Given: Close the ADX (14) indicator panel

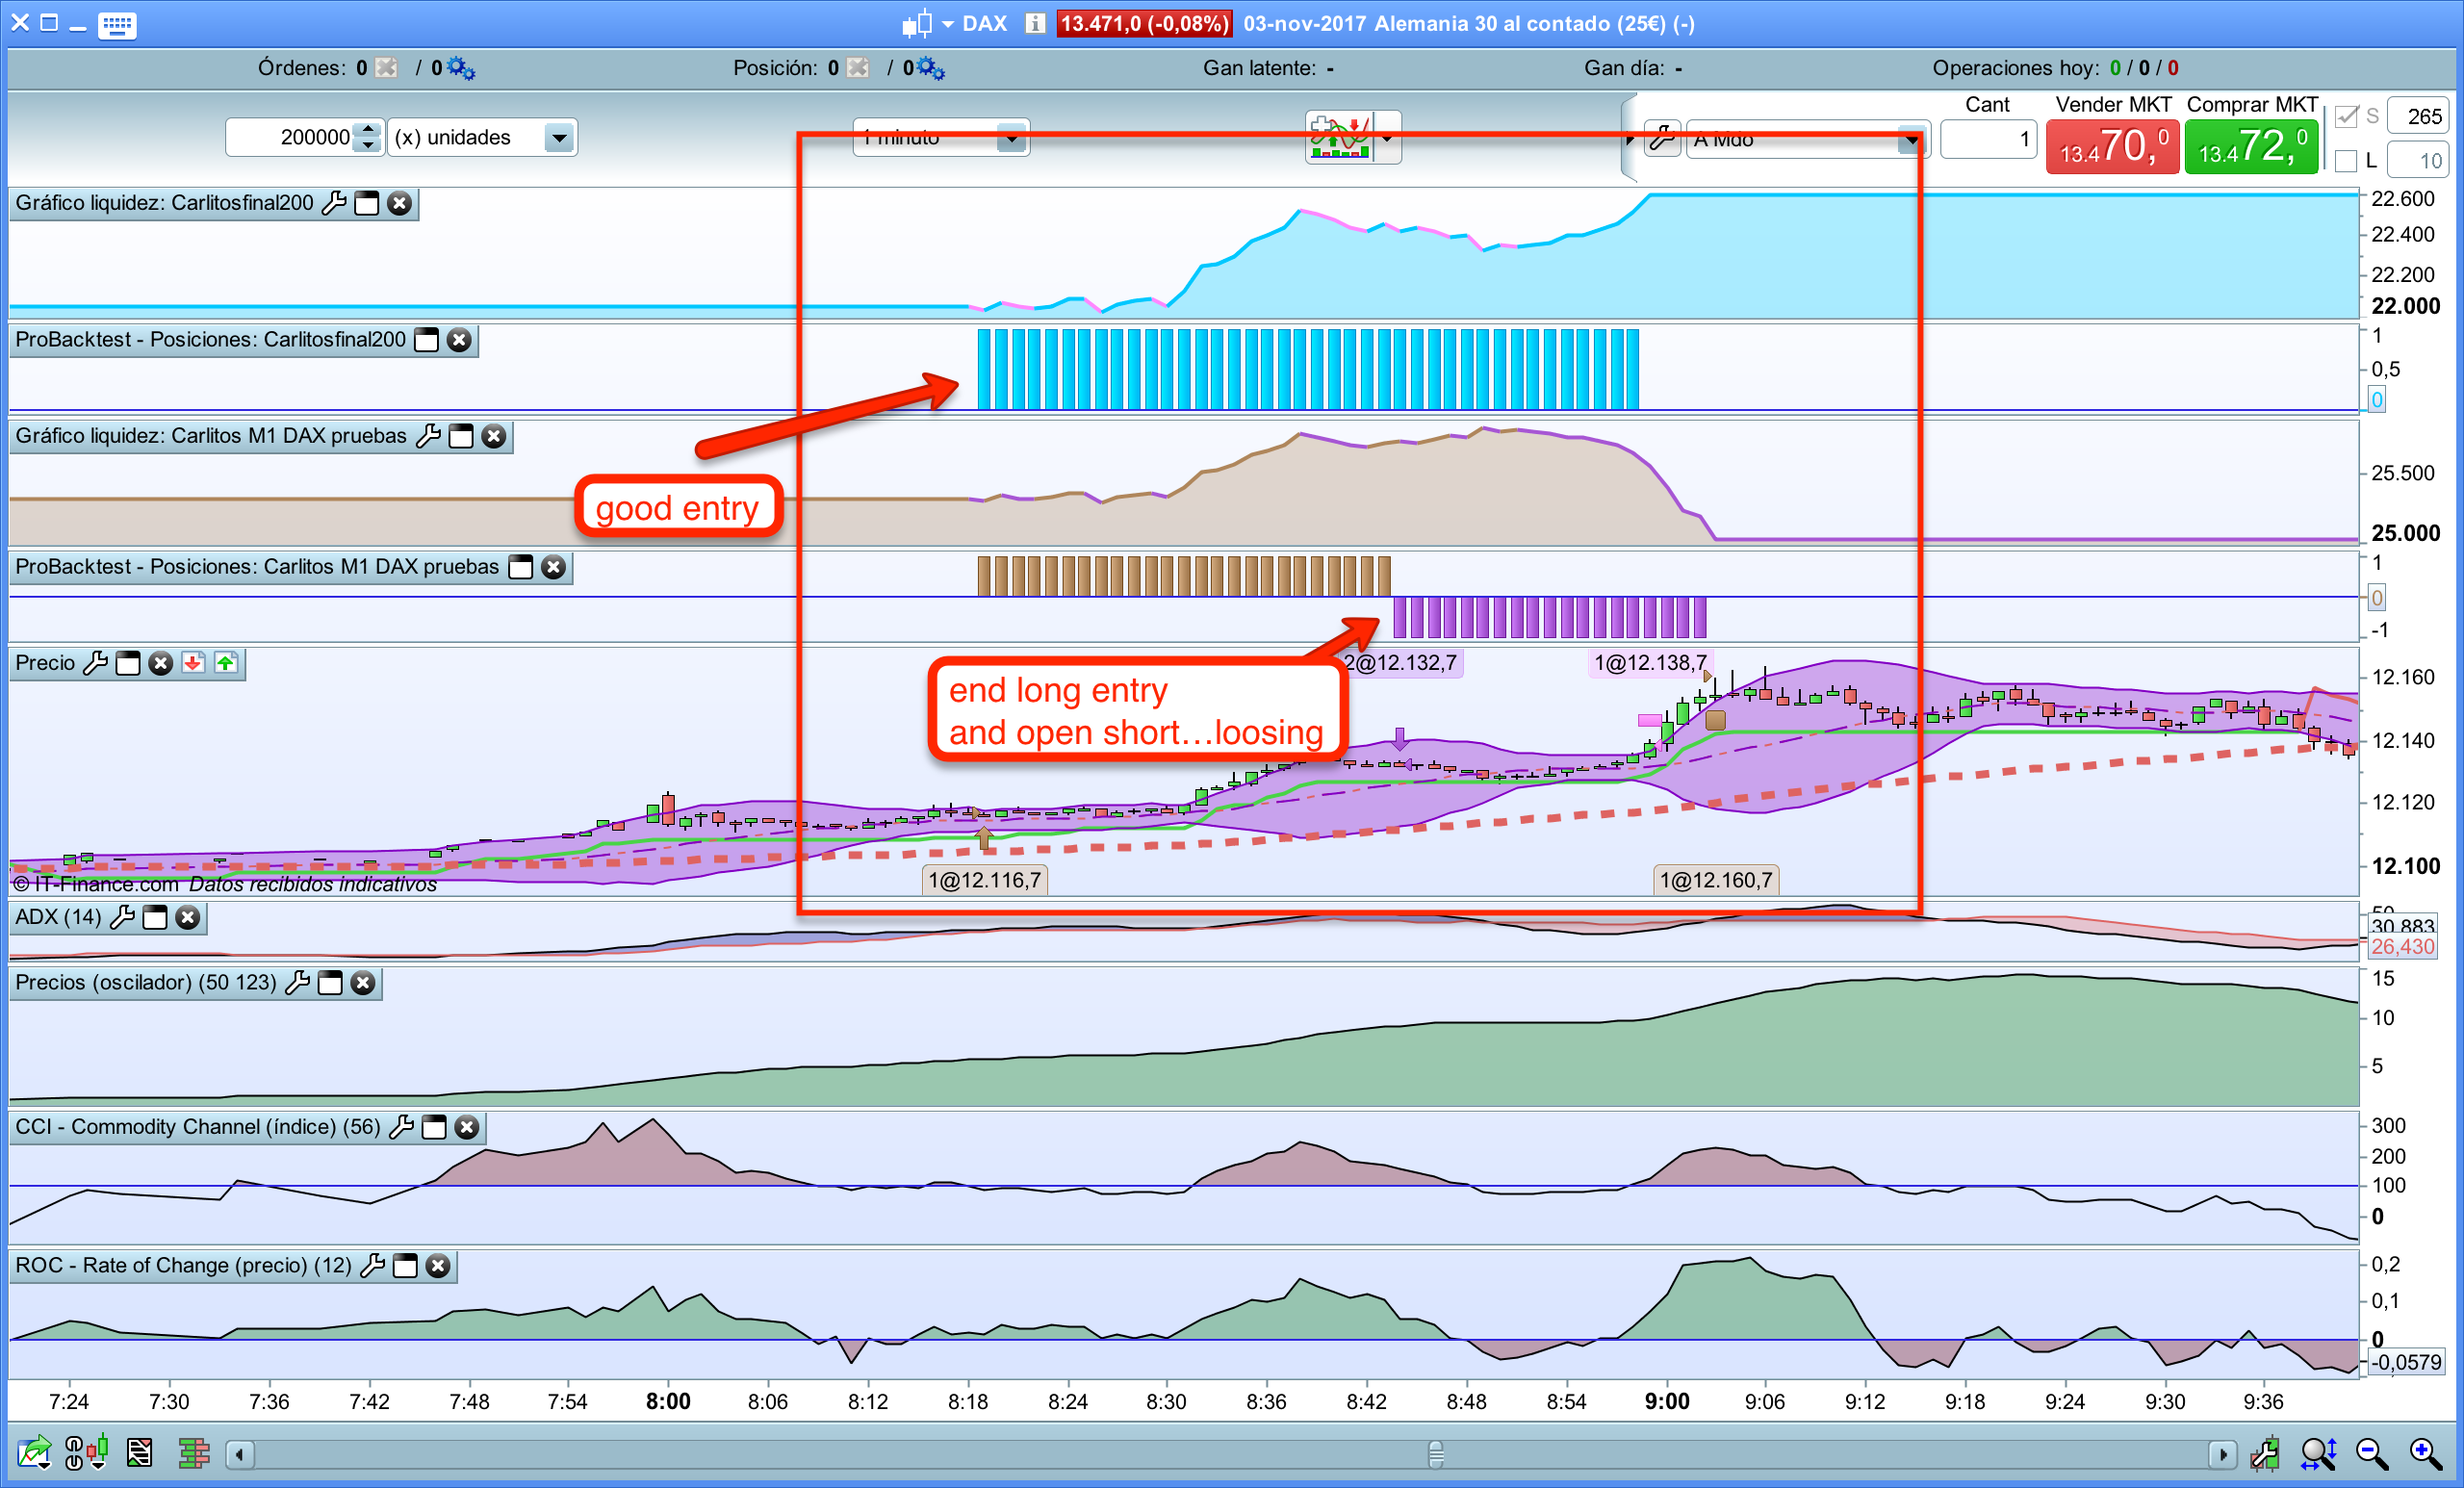Looking at the screenshot, I should pos(188,918).
